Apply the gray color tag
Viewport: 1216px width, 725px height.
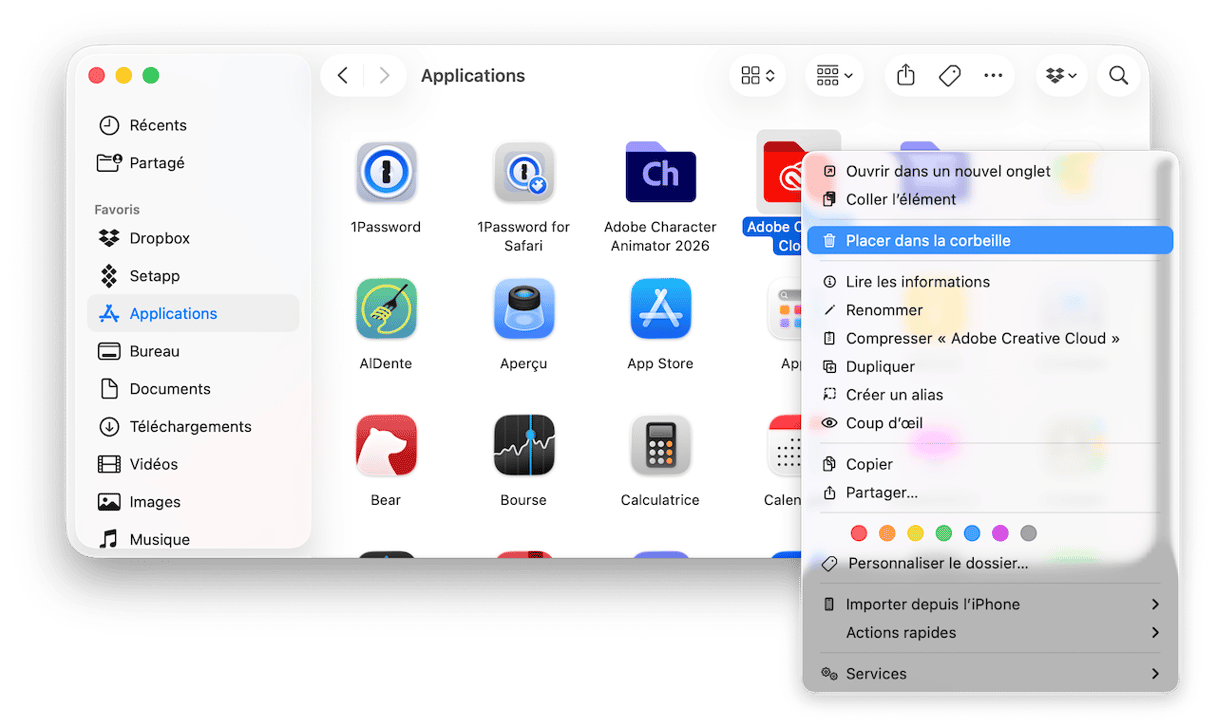point(1029,533)
